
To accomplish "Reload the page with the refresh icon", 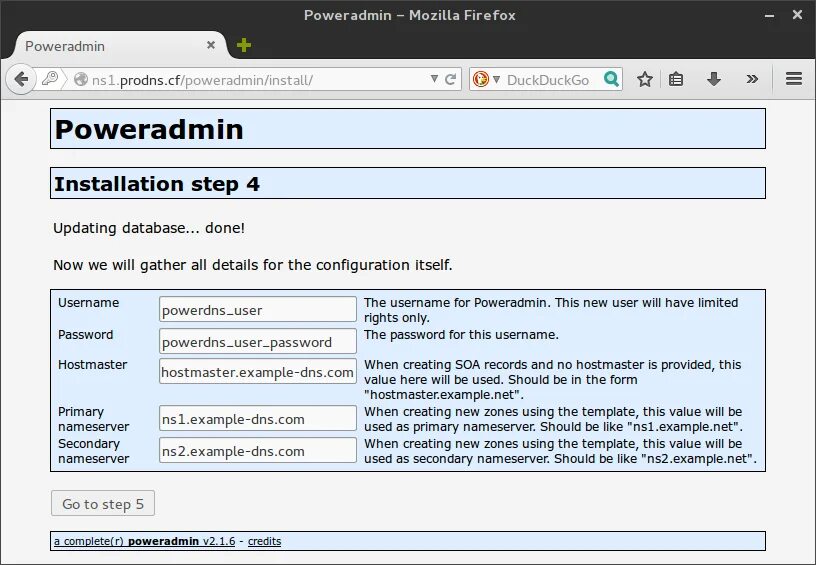I will tap(451, 79).
